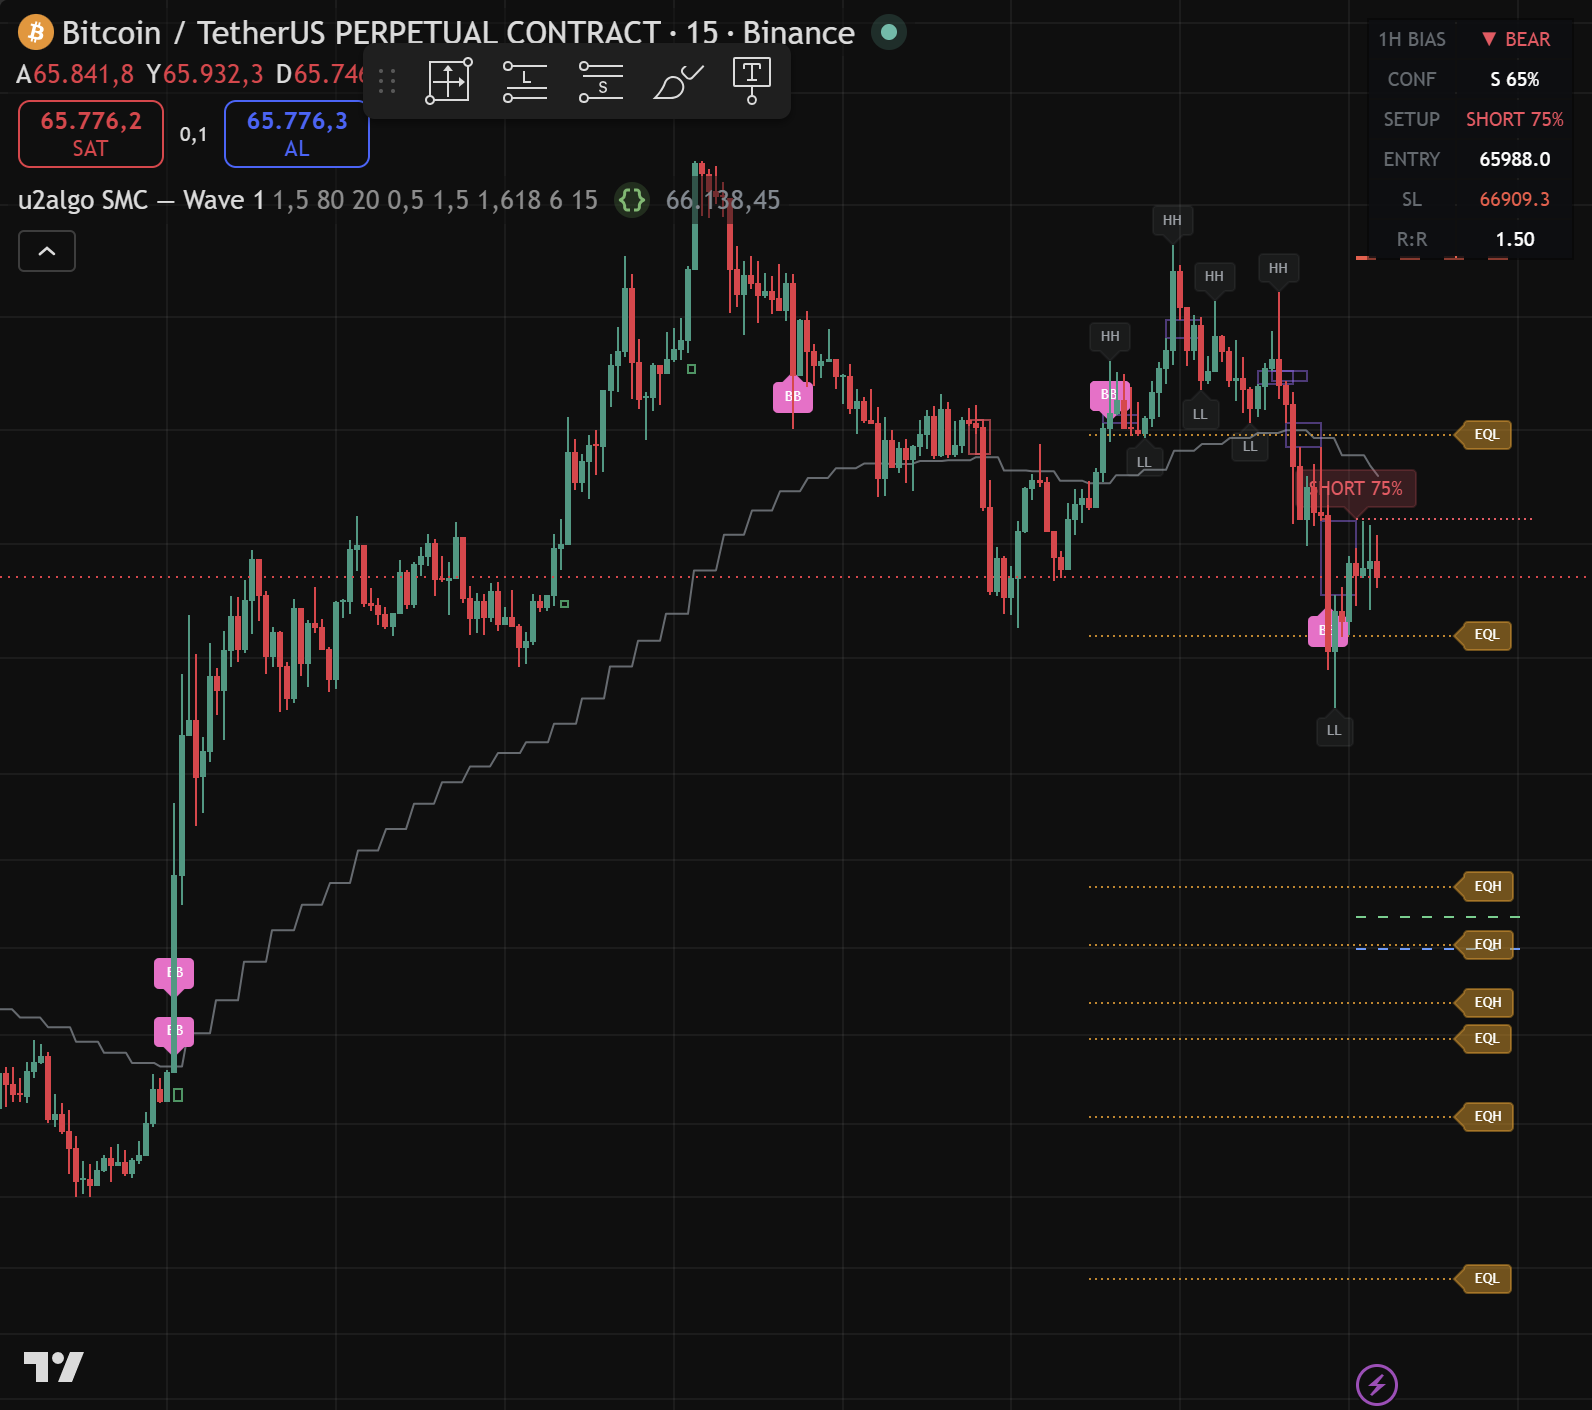The height and width of the screenshot is (1410, 1592).
Task: Click the 66.138,45 indicator value
Action: (x=723, y=200)
